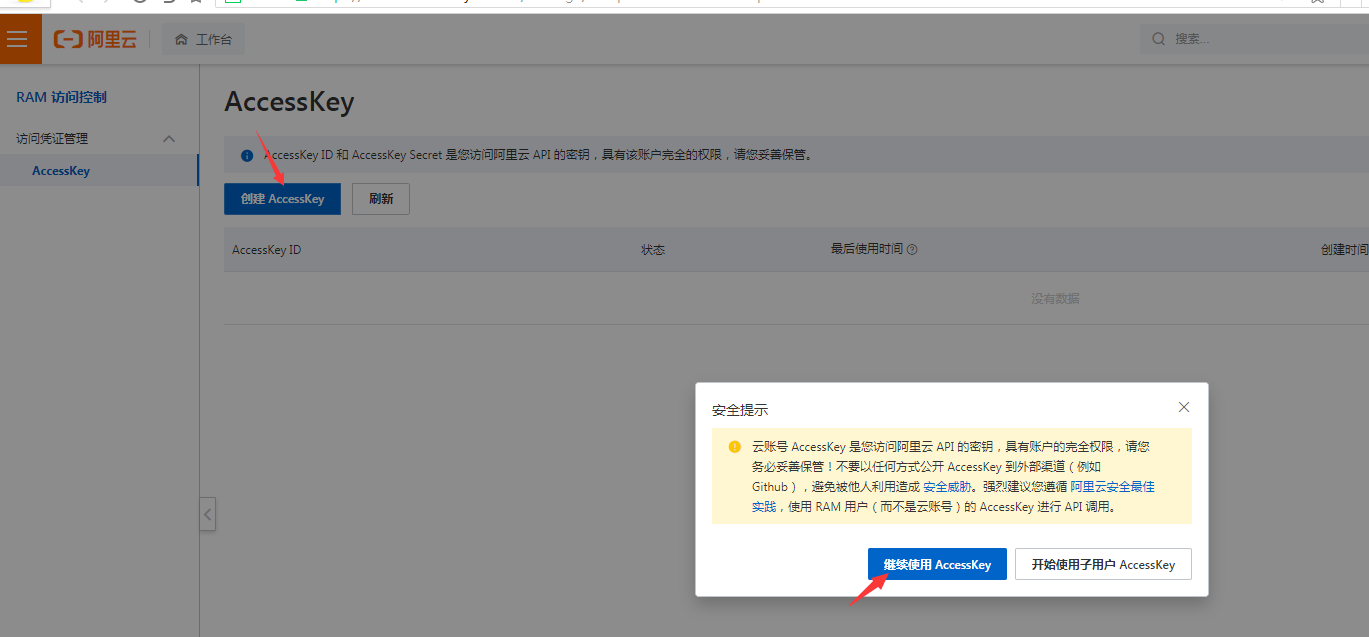Click the Alibaba Cloud logo
The image size is (1369, 637).
(x=95, y=39)
